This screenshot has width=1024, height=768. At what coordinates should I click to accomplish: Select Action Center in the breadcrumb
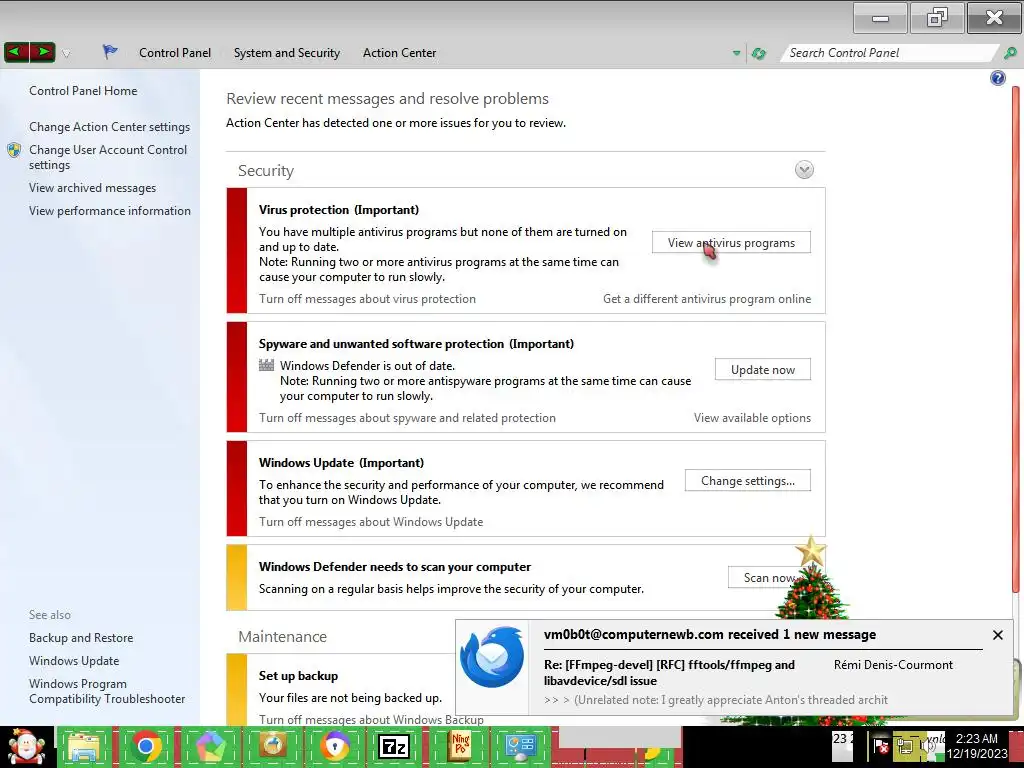399,53
